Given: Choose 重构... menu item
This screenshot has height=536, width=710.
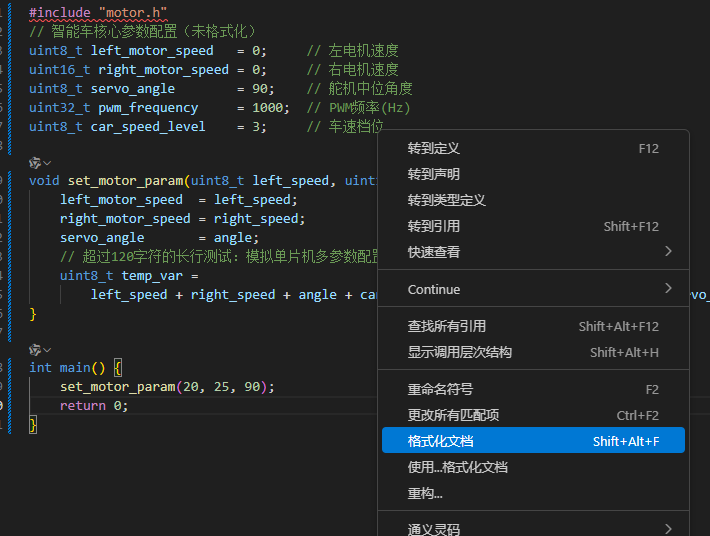Looking at the screenshot, I should coord(533,493).
